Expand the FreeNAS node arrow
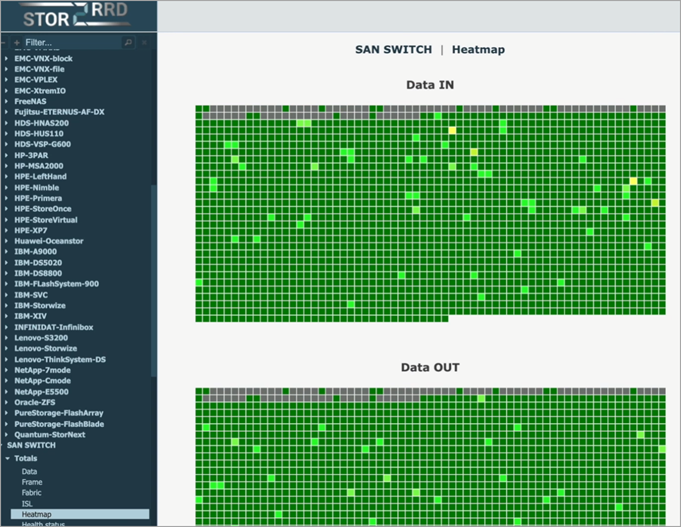 pyautogui.click(x=6, y=101)
